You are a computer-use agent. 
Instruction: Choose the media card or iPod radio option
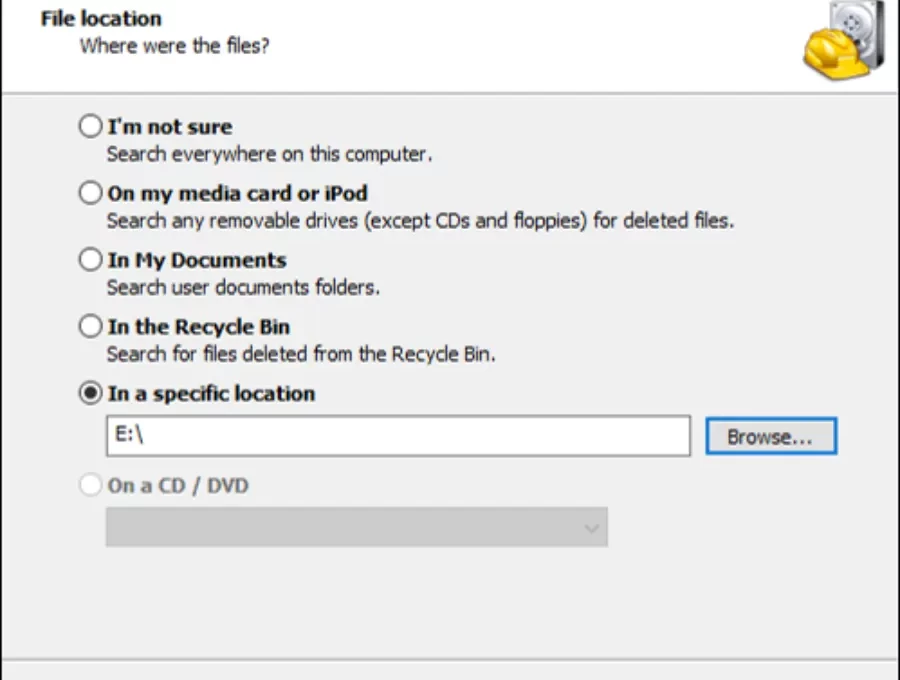coord(90,193)
